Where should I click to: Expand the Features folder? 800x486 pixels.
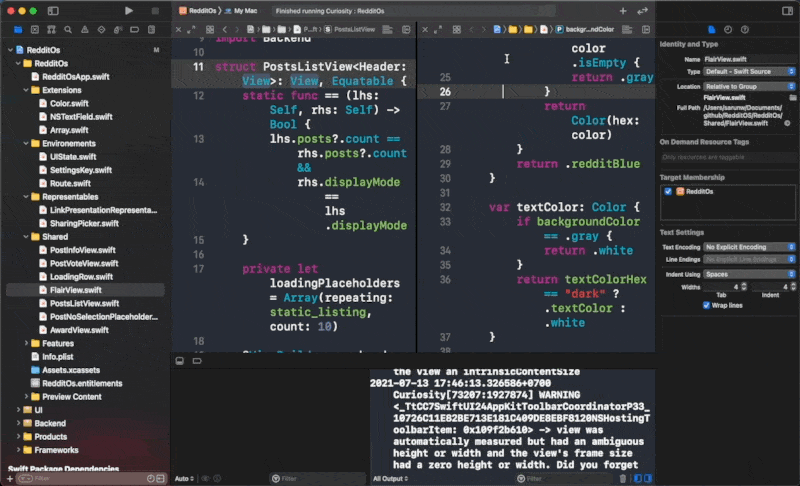pos(24,343)
